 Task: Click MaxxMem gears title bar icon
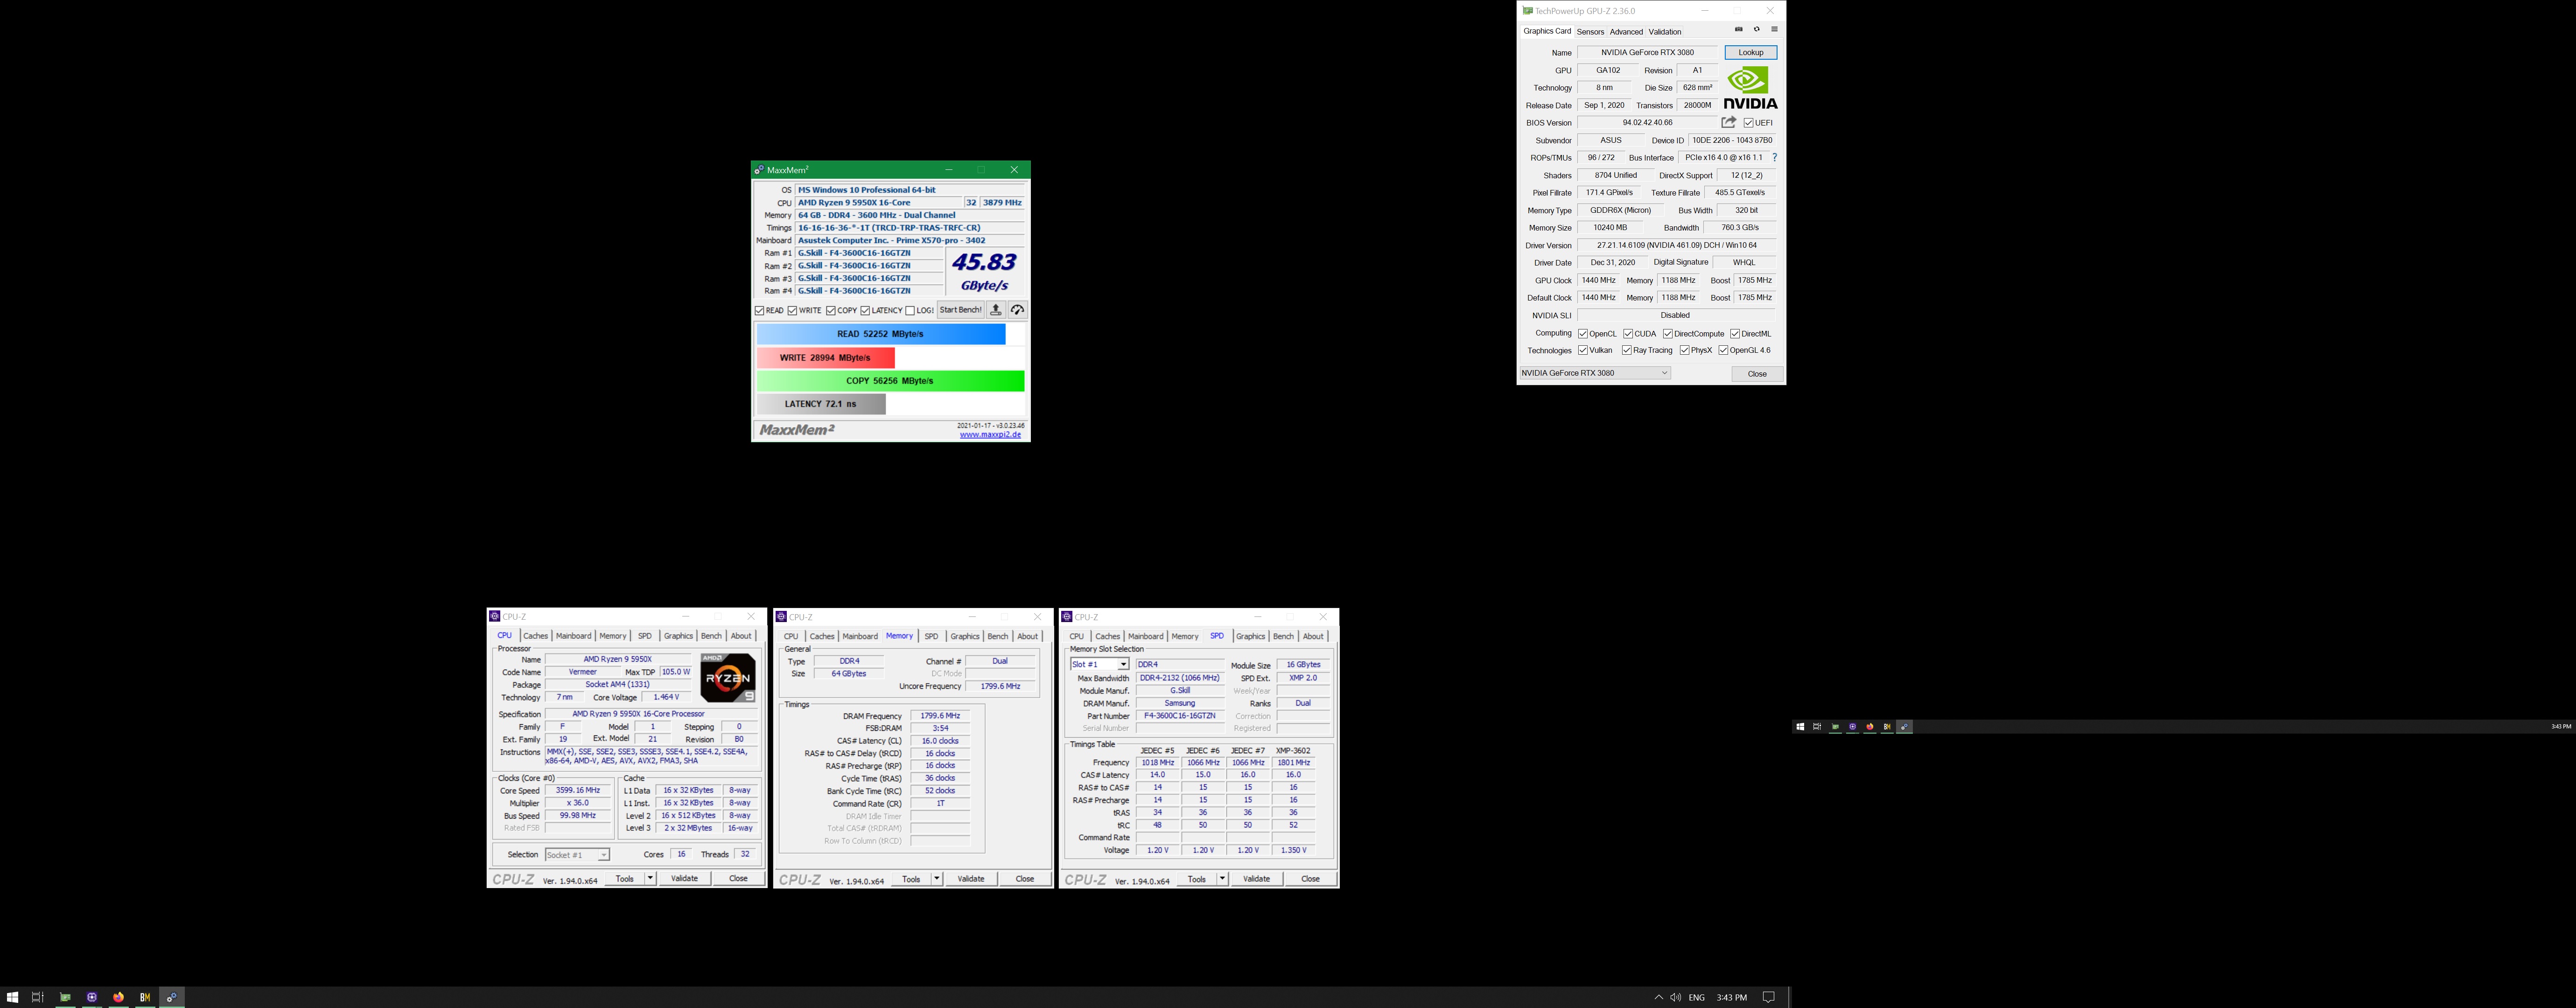click(759, 170)
